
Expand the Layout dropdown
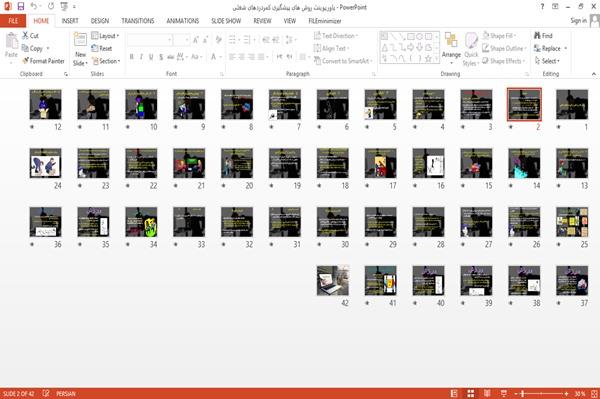(x=105, y=36)
